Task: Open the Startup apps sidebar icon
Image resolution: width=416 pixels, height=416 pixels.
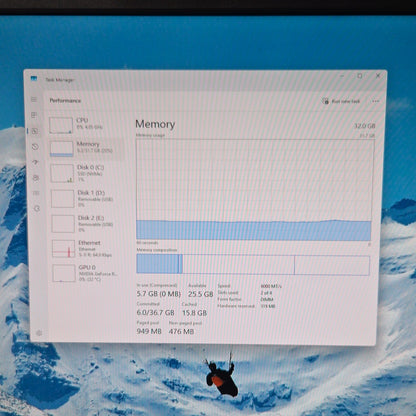Action: point(35,162)
